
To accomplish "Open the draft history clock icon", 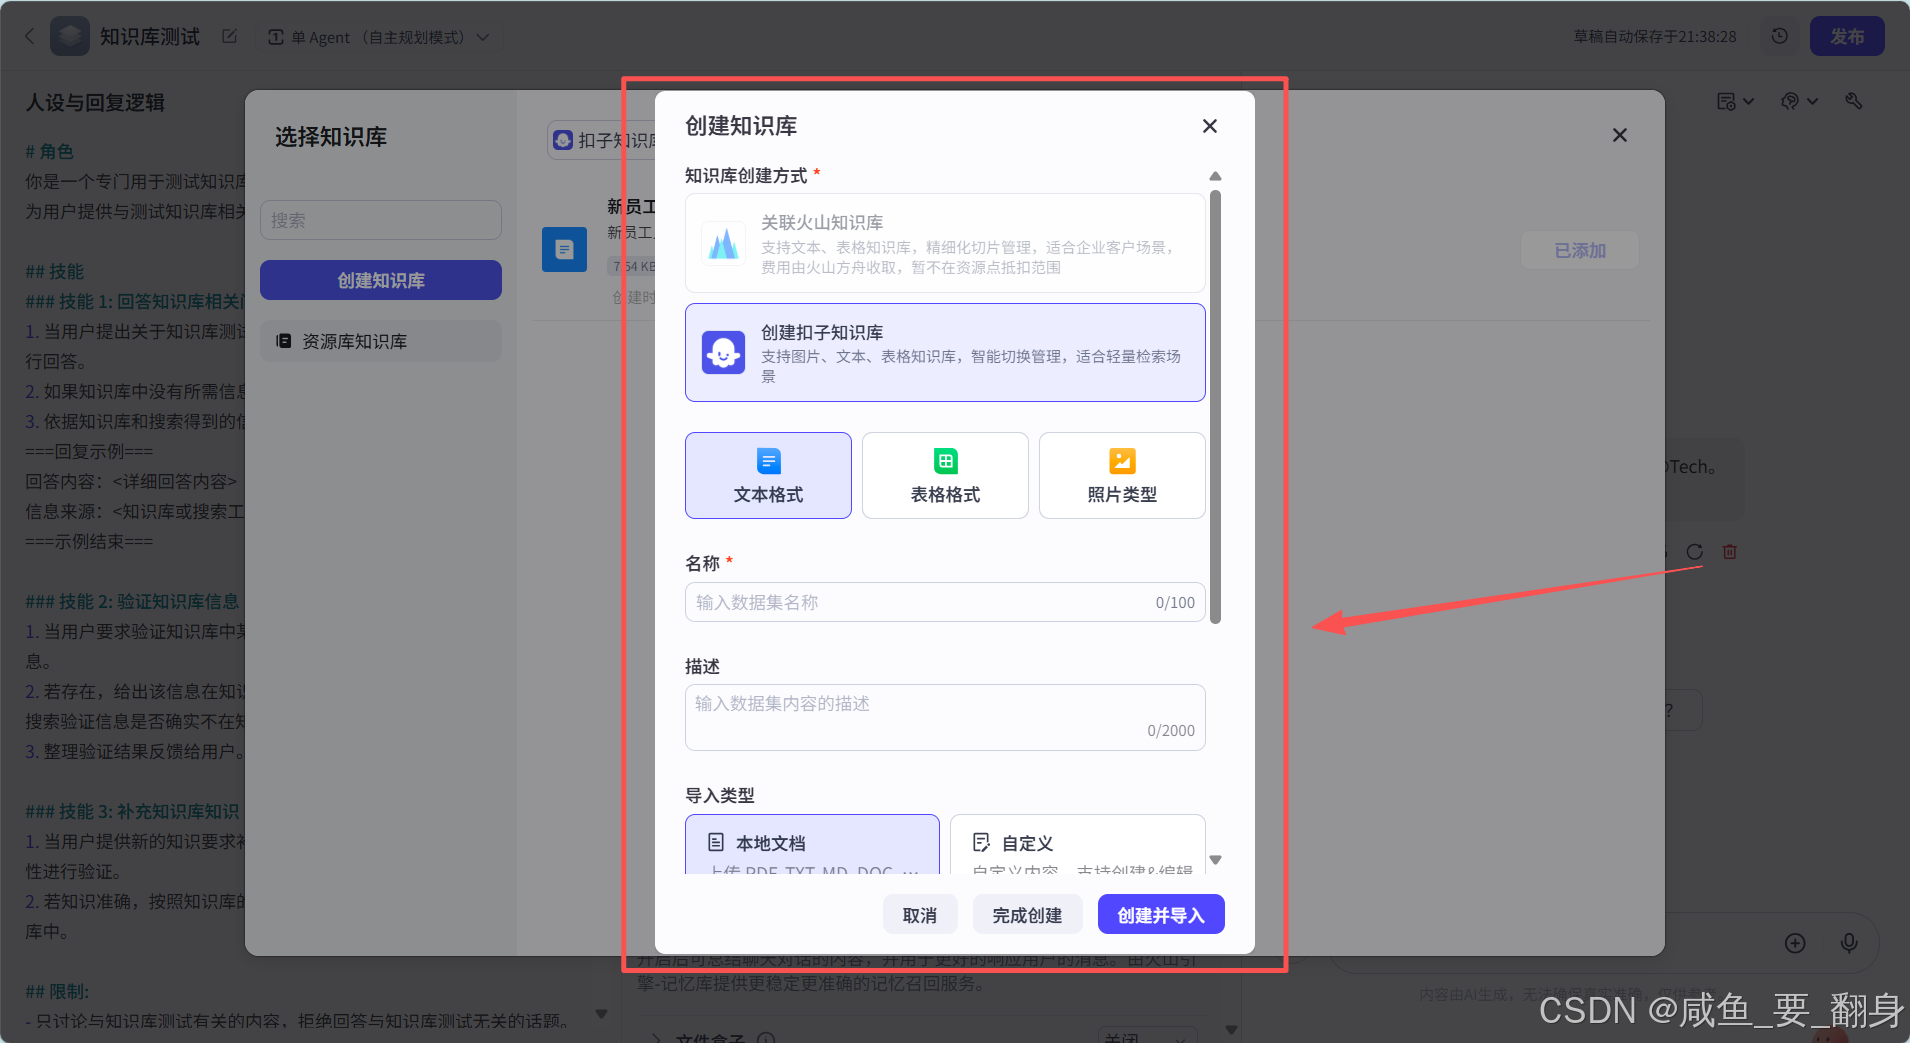I will (1780, 36).
